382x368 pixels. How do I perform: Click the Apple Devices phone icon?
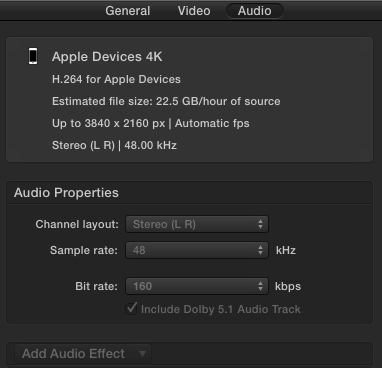(33, 56)
